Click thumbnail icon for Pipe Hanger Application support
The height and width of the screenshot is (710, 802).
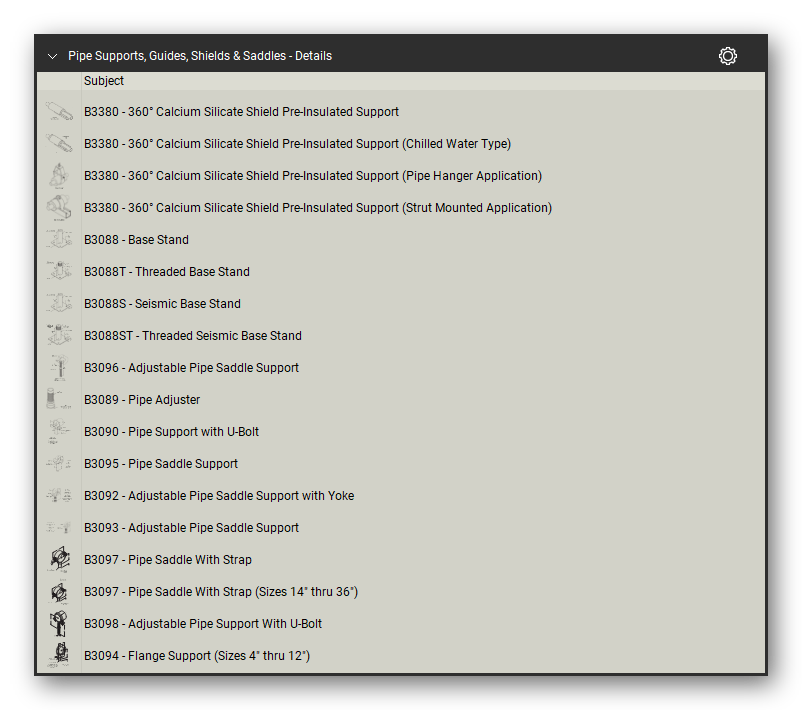click(59, 175)
